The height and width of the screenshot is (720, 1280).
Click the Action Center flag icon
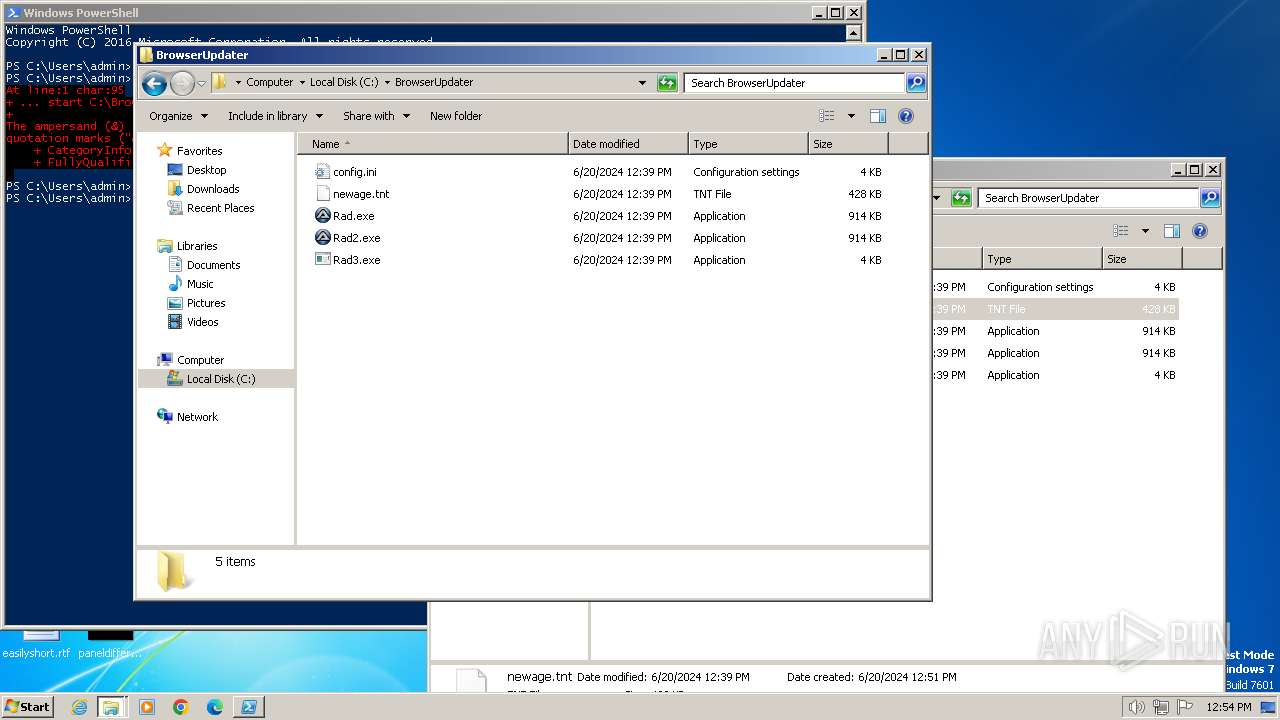click(x=1184, y=707)
